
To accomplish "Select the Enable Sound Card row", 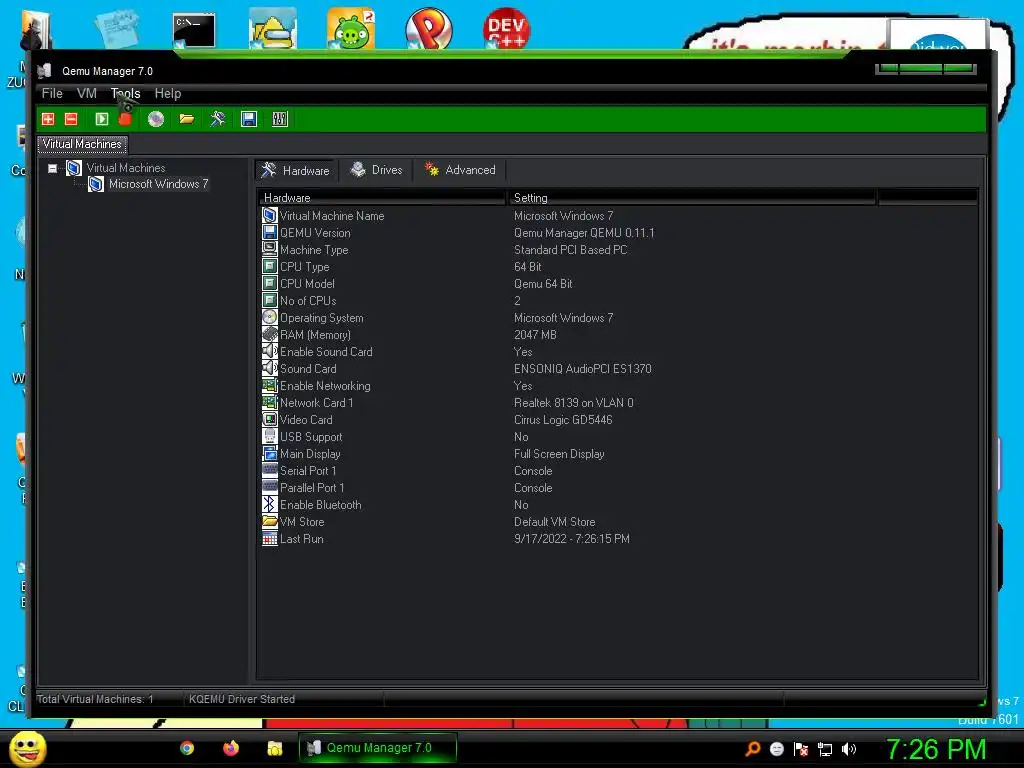I will tap(618, 351).
